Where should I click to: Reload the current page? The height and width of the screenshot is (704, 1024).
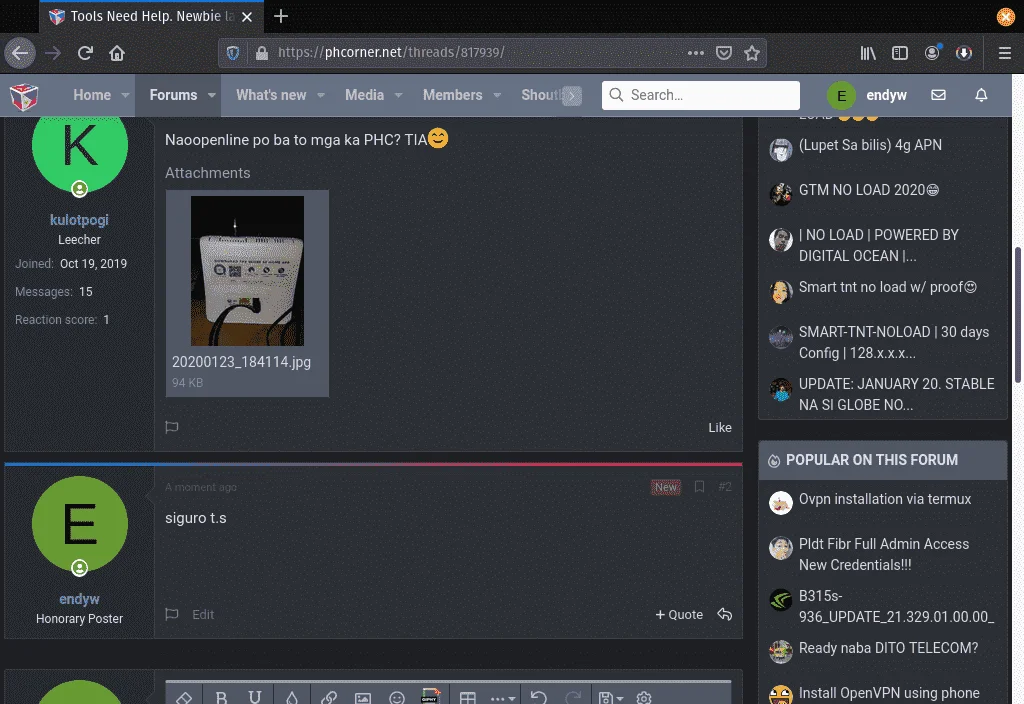(x=86, y=53)
